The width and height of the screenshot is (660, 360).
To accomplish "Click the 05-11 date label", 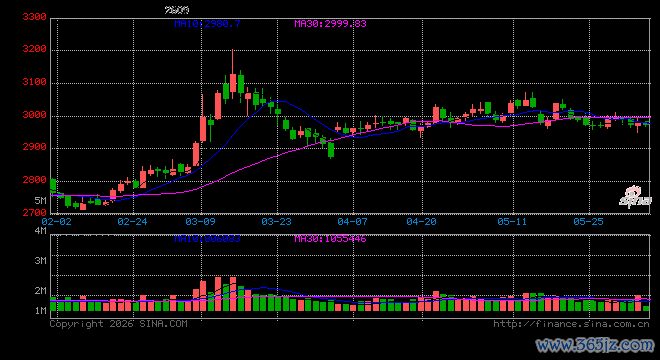I will tap(512, 221).
